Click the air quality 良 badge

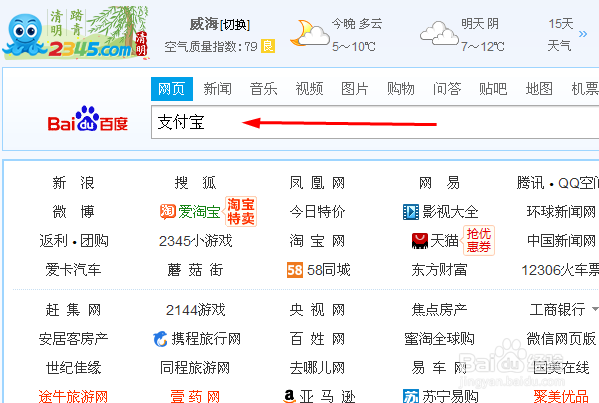coord(268,46)
